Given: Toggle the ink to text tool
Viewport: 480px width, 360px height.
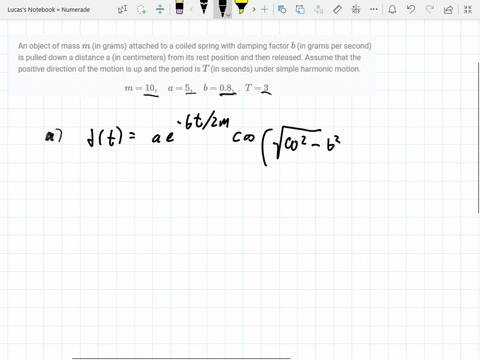Looking at the screenshot, I should pyautogui.click(x=300, y=9).
